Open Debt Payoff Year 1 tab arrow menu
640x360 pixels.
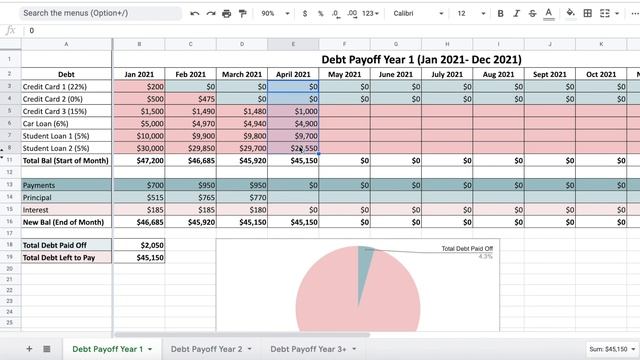150,349
